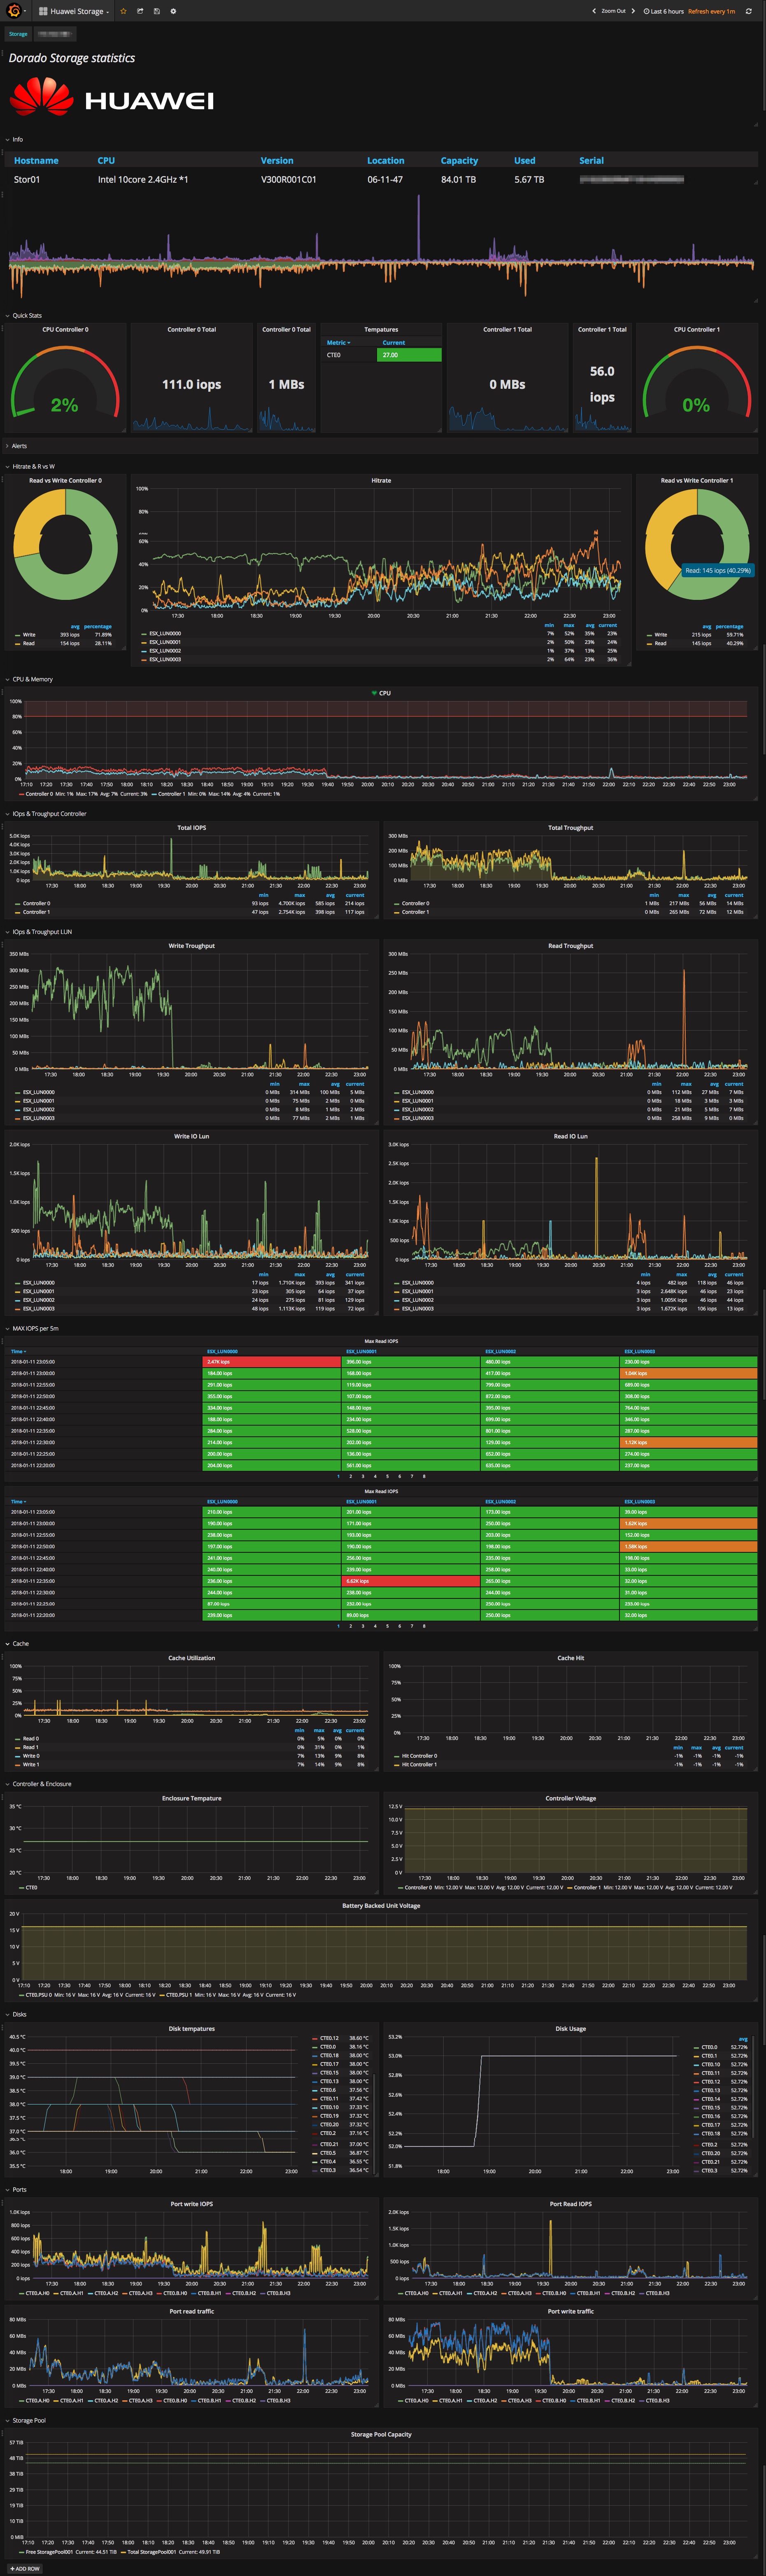Collapse the Hitrate & R vs W row
This screenshot has height=2576, width=766.
coord(30,466)
